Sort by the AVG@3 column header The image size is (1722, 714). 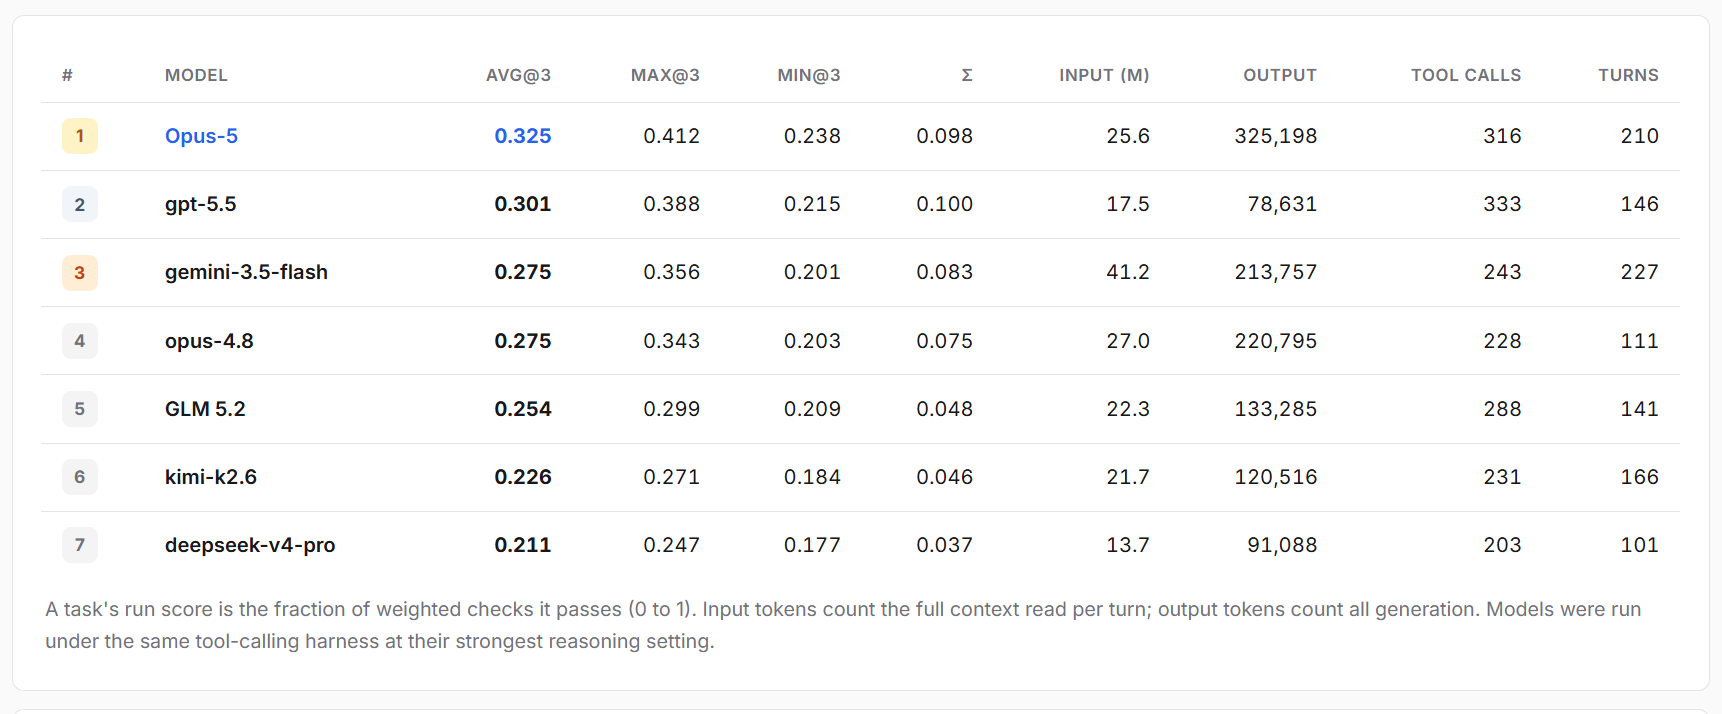click(518, 75)
